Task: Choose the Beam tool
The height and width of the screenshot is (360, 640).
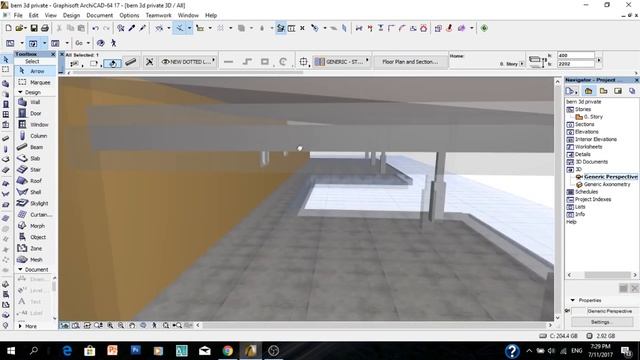Action: tap(36, 147)
